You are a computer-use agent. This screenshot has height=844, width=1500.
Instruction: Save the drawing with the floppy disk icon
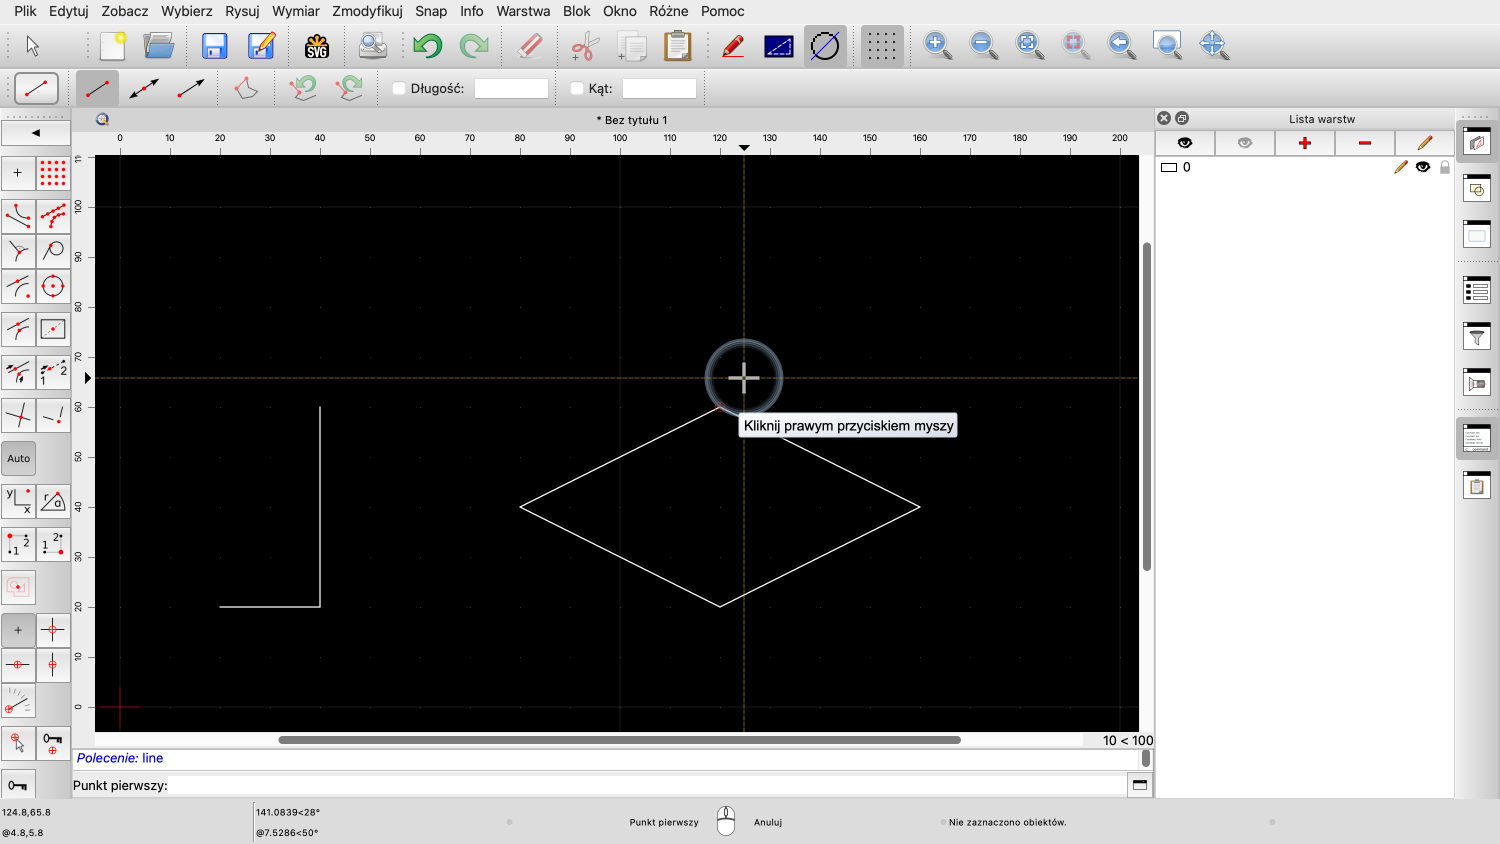click(x=214, y=46)
